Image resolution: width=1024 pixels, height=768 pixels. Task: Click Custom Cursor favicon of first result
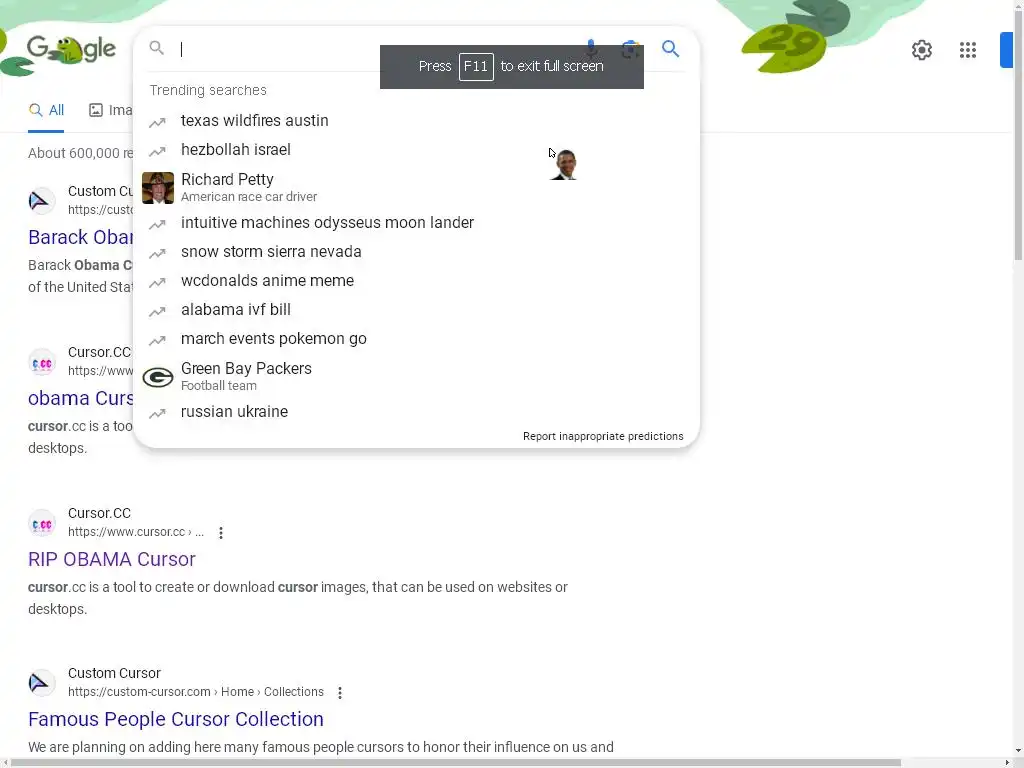tap(42, 200)
